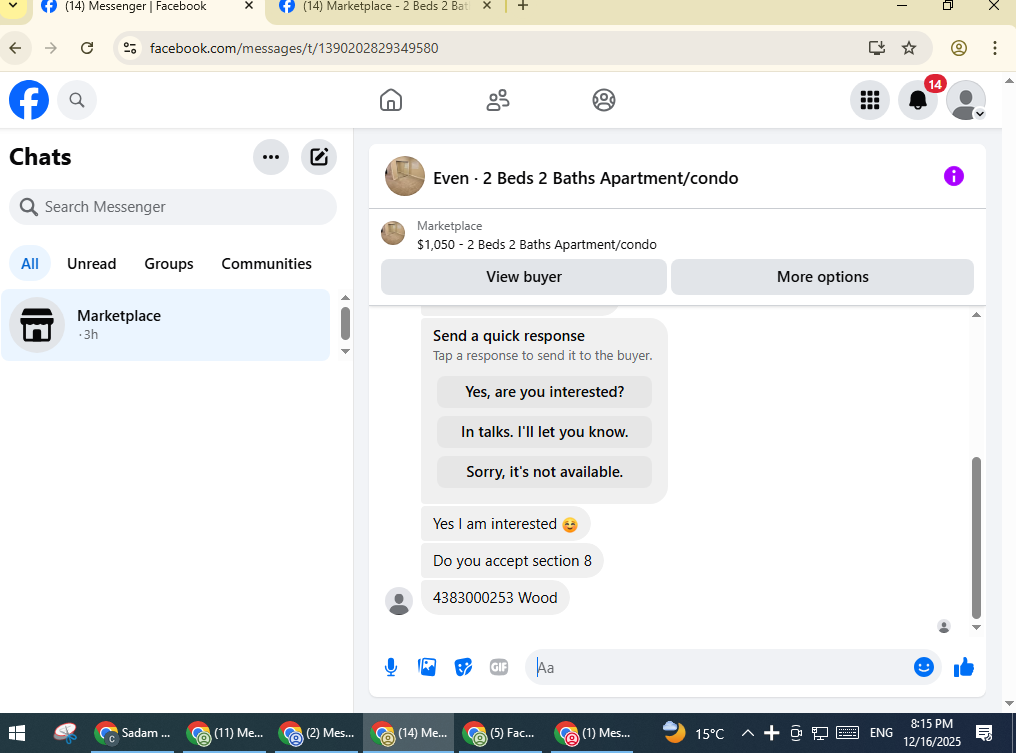The height and width of the screenshot is (753, 1016).
Task: Focus the Aa message input field
Action: click(719, 667)
